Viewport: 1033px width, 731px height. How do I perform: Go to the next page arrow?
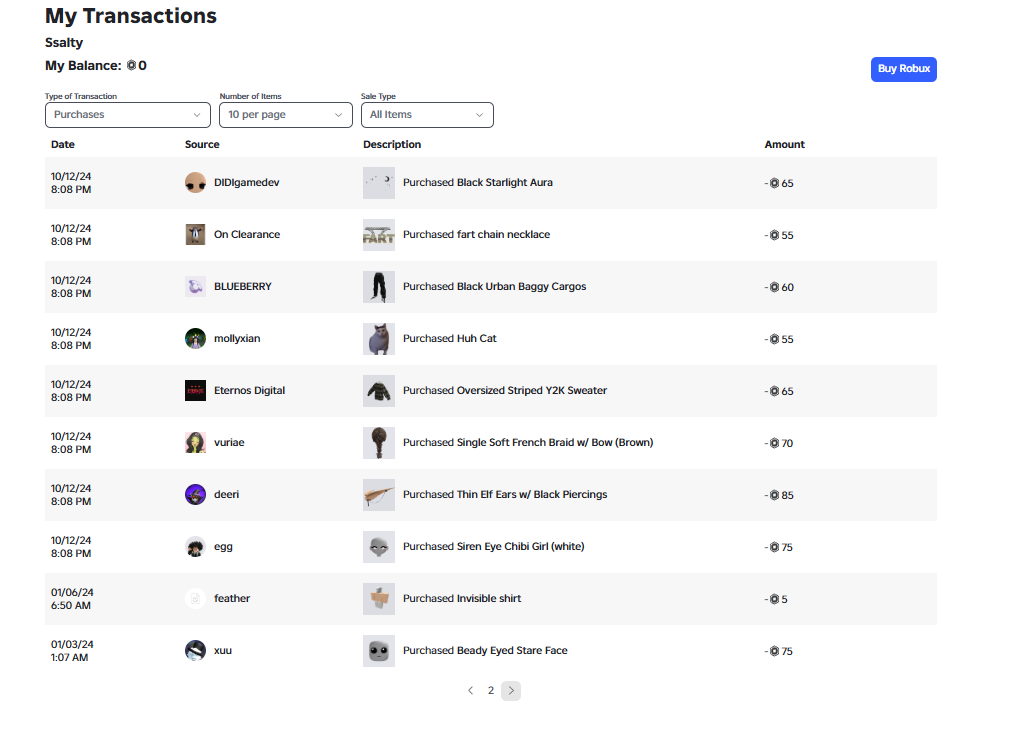(511, 691)
